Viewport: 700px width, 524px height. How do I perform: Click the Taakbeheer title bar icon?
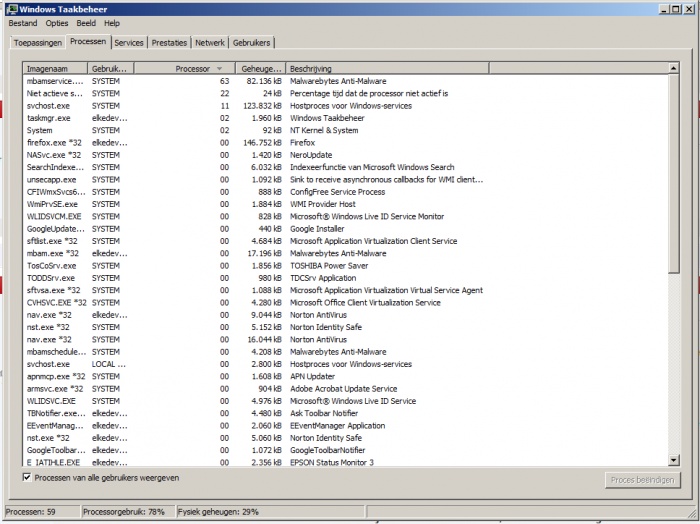pyautogui.click(x=12, y=9)
